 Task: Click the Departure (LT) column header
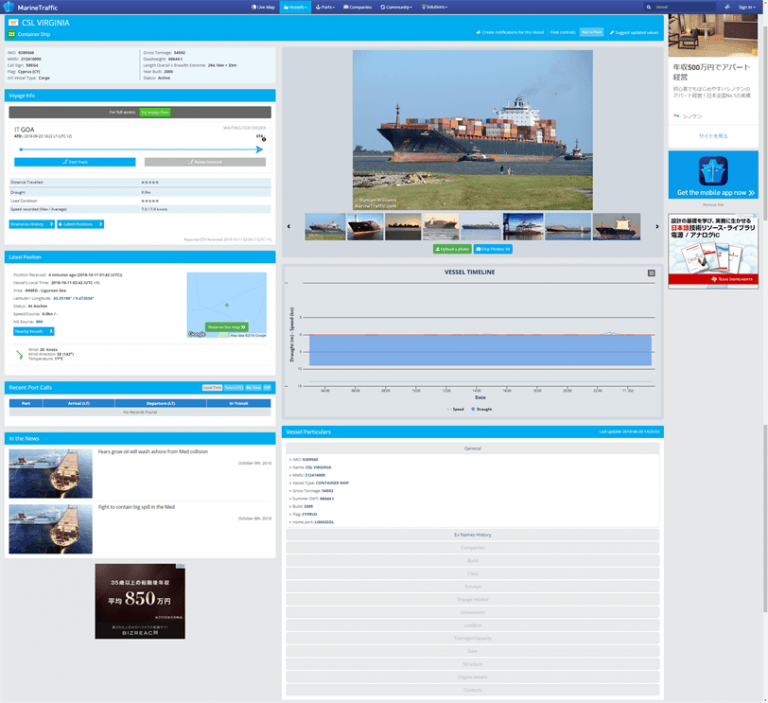pos(160,403)
